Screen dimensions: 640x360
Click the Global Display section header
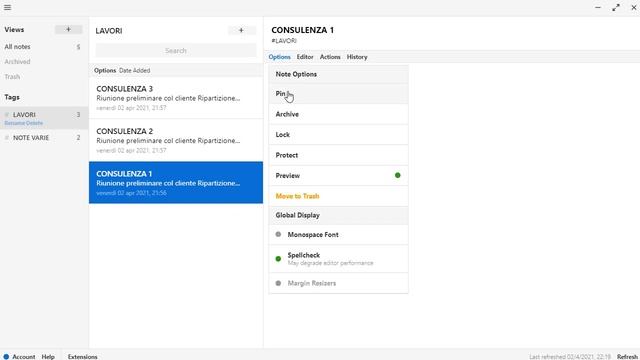339,215
